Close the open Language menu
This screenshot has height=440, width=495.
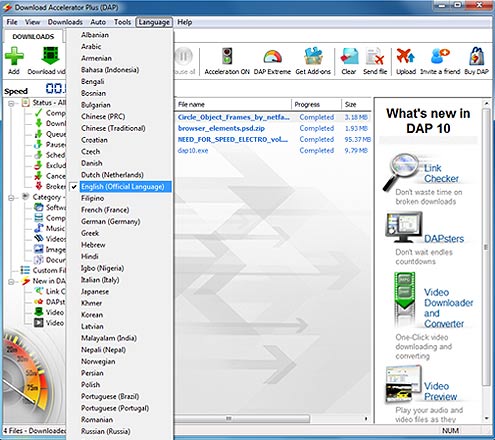(154, 22)
